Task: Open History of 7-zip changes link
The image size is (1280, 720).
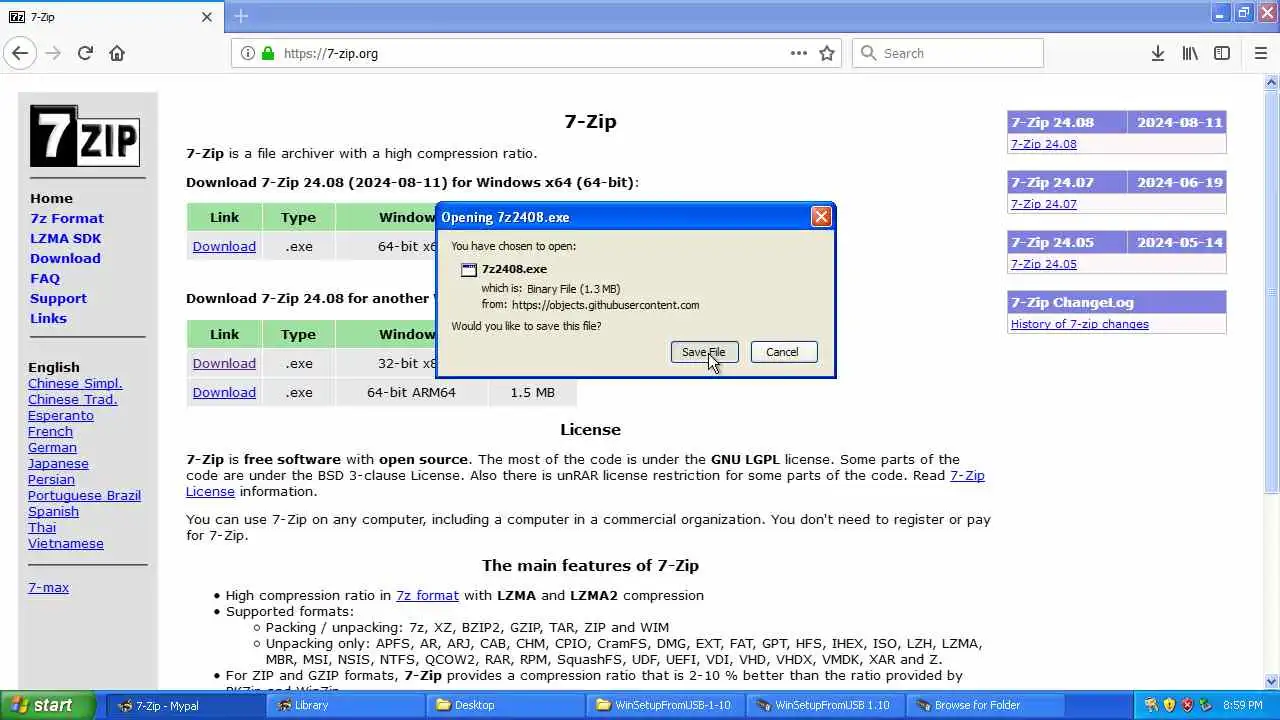Action: 1079,324
